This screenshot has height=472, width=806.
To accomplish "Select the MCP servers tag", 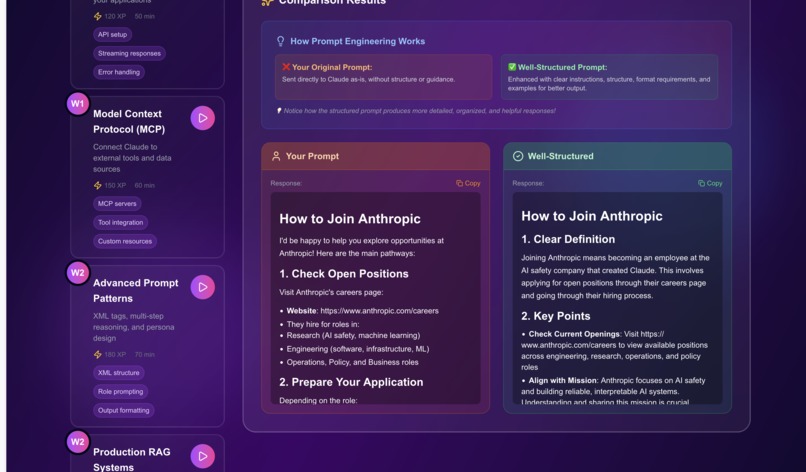I will (x=117, y=204).
